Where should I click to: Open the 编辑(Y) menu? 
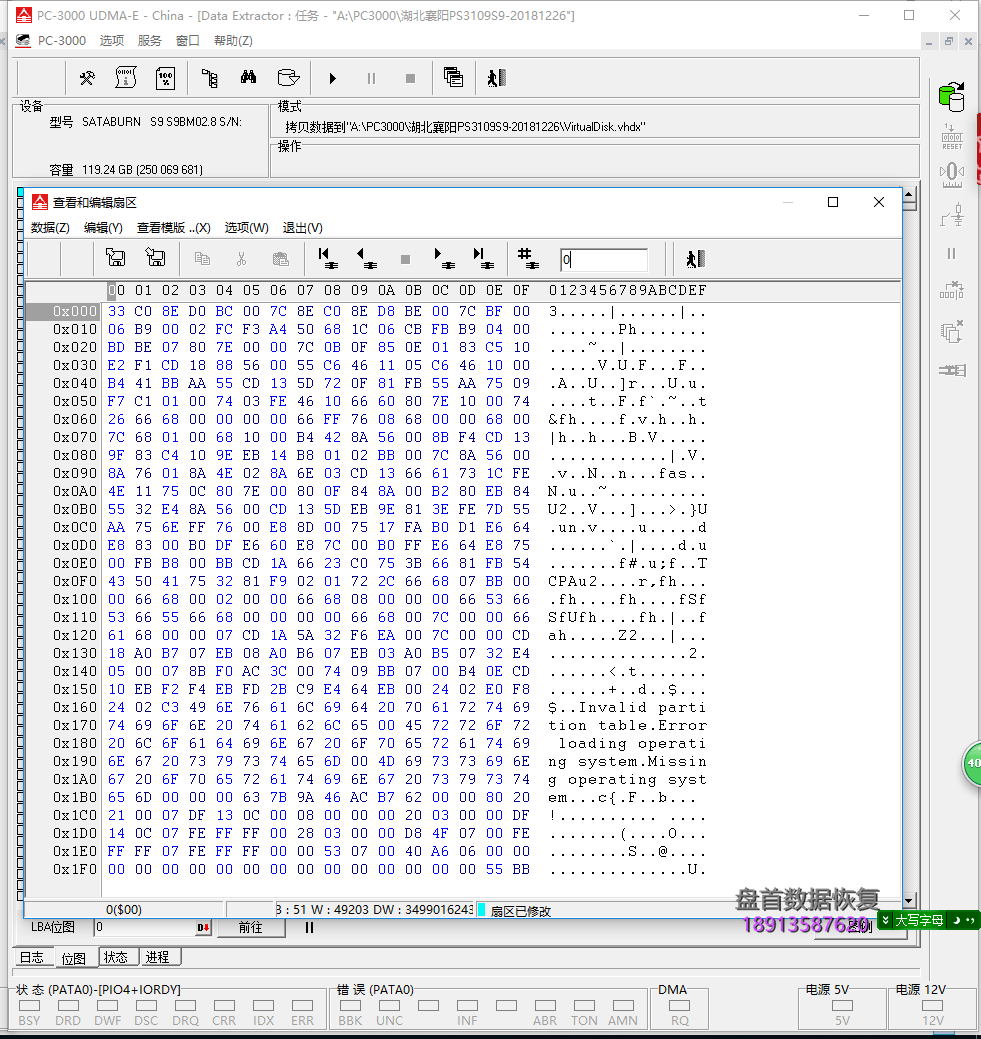tap(103, 227)
